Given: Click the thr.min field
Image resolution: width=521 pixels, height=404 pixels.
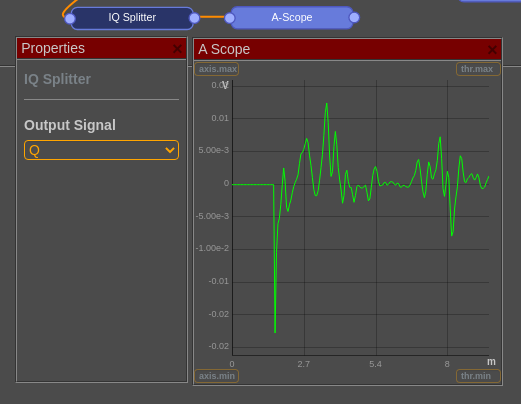Looking at the screenshot, I should coord(478,376).
